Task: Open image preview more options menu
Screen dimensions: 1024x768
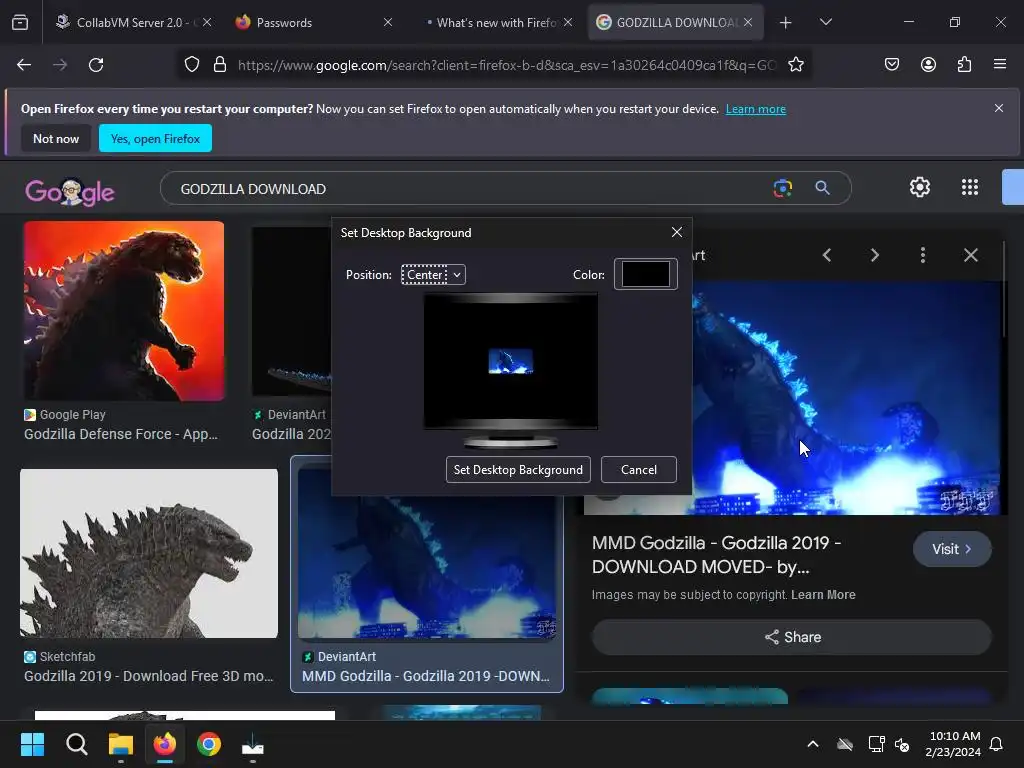Action: pos(922,255)
